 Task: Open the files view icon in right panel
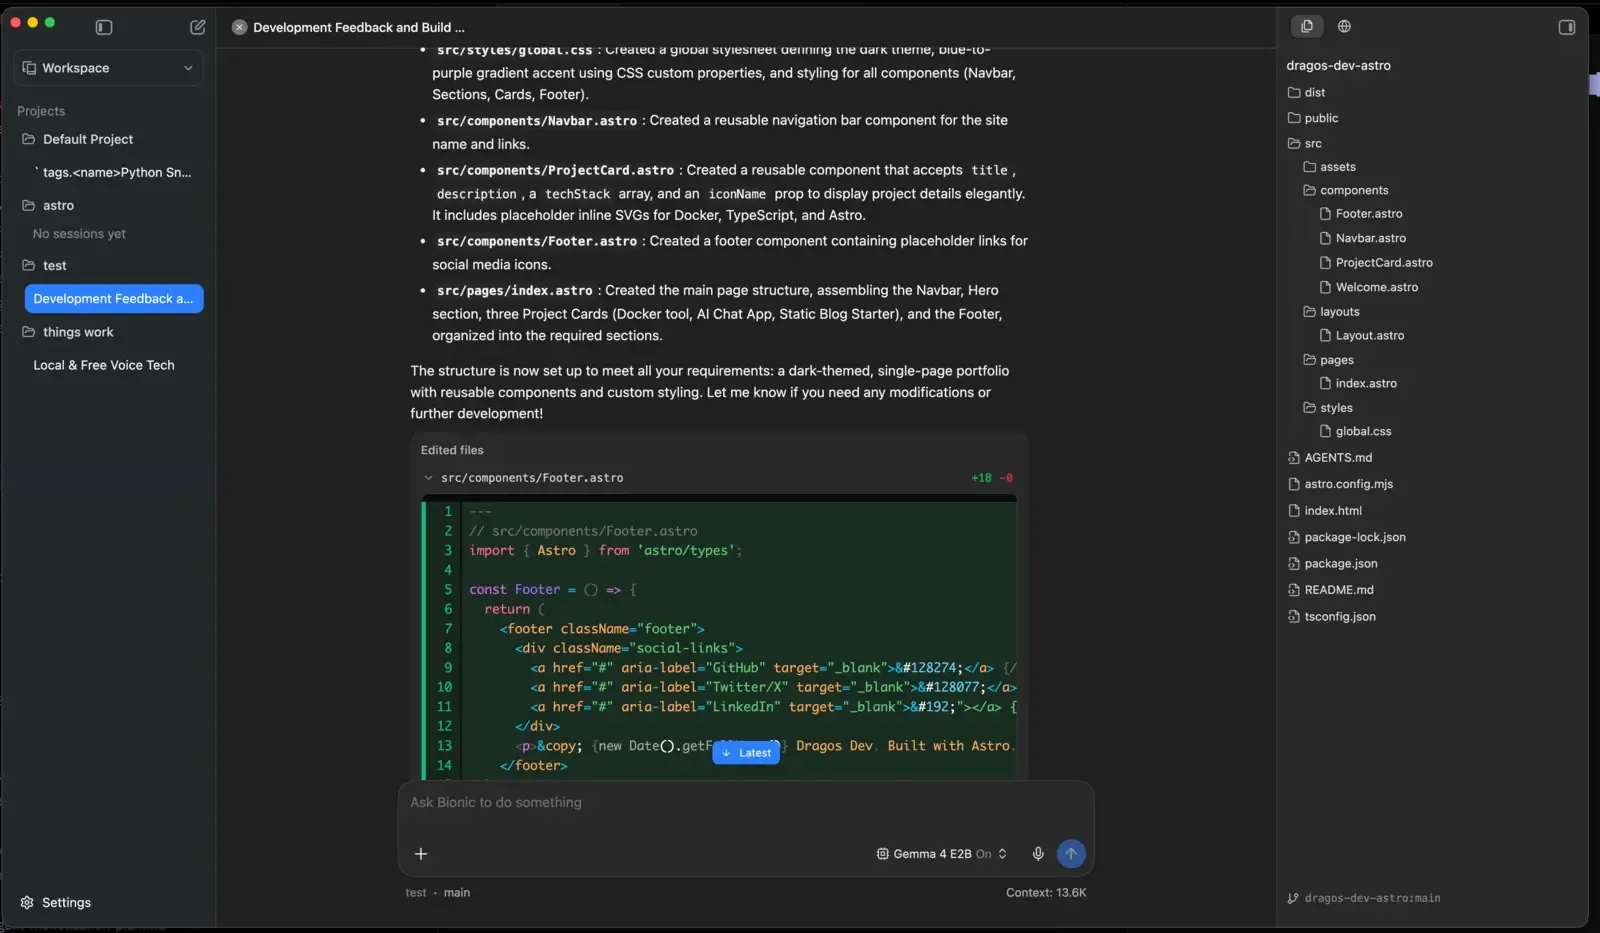pyautogui.click(x=1307, y=26)
